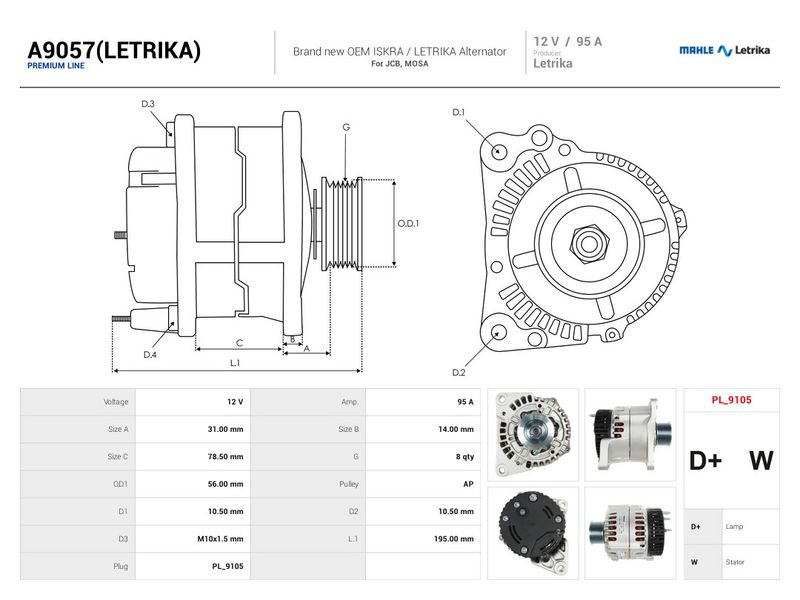This screenshot has width=800, height=600.
Task: Click the 'For JCB, MOSA' subtitle
Action: click(x=399, y=64)
